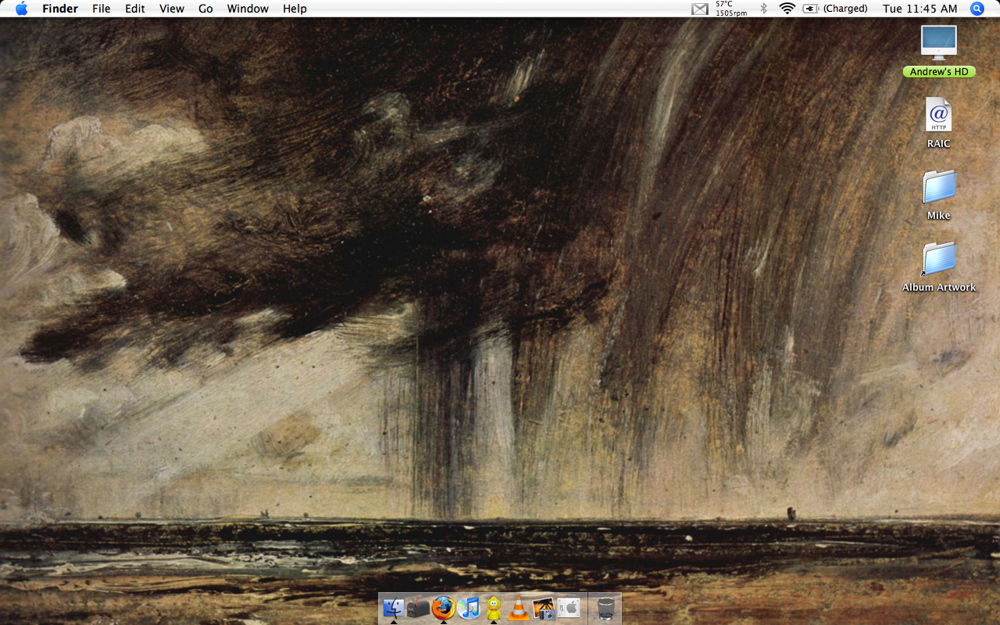The height and width of the screenshot is (625, 1000).
Task: Launch Firefox from the Dock
Action: point(443,608)
